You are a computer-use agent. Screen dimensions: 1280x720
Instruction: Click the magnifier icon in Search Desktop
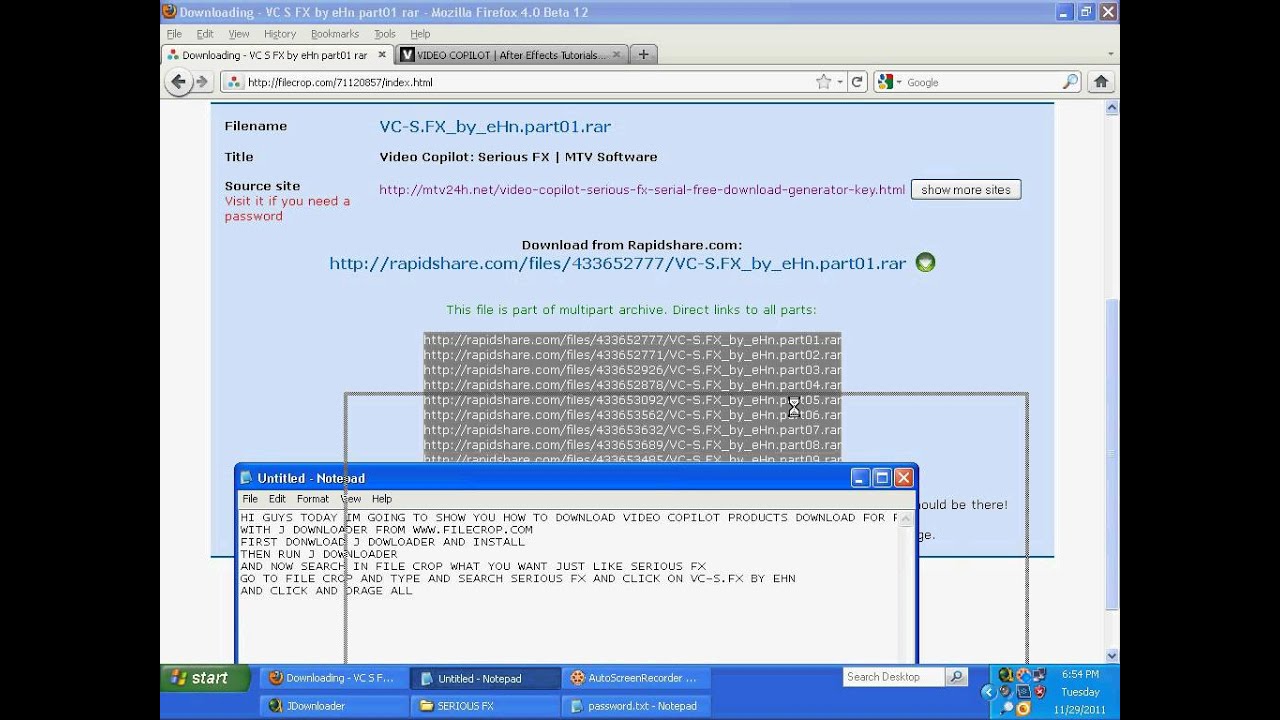pyautogui.click(x=955, y=677)
